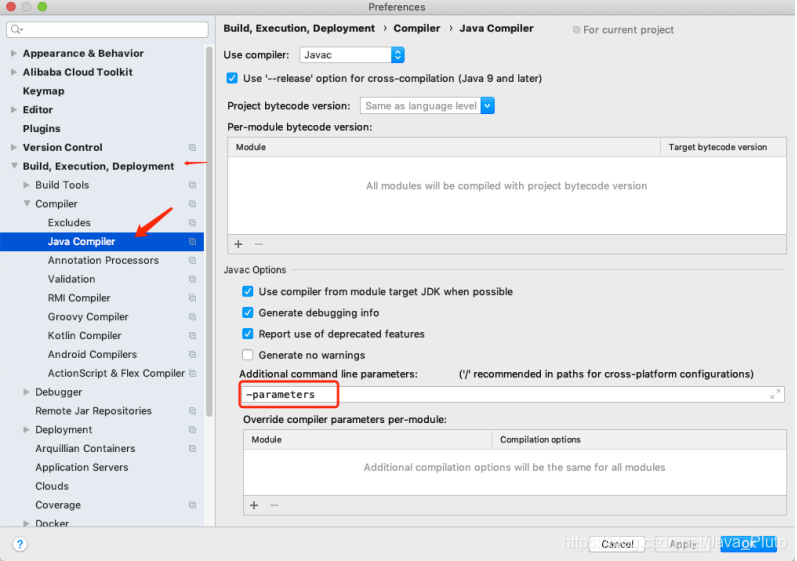Click Compiler in the breadcrumb path
This screenshot has width=797, height=561.
[x=417, y=28]
